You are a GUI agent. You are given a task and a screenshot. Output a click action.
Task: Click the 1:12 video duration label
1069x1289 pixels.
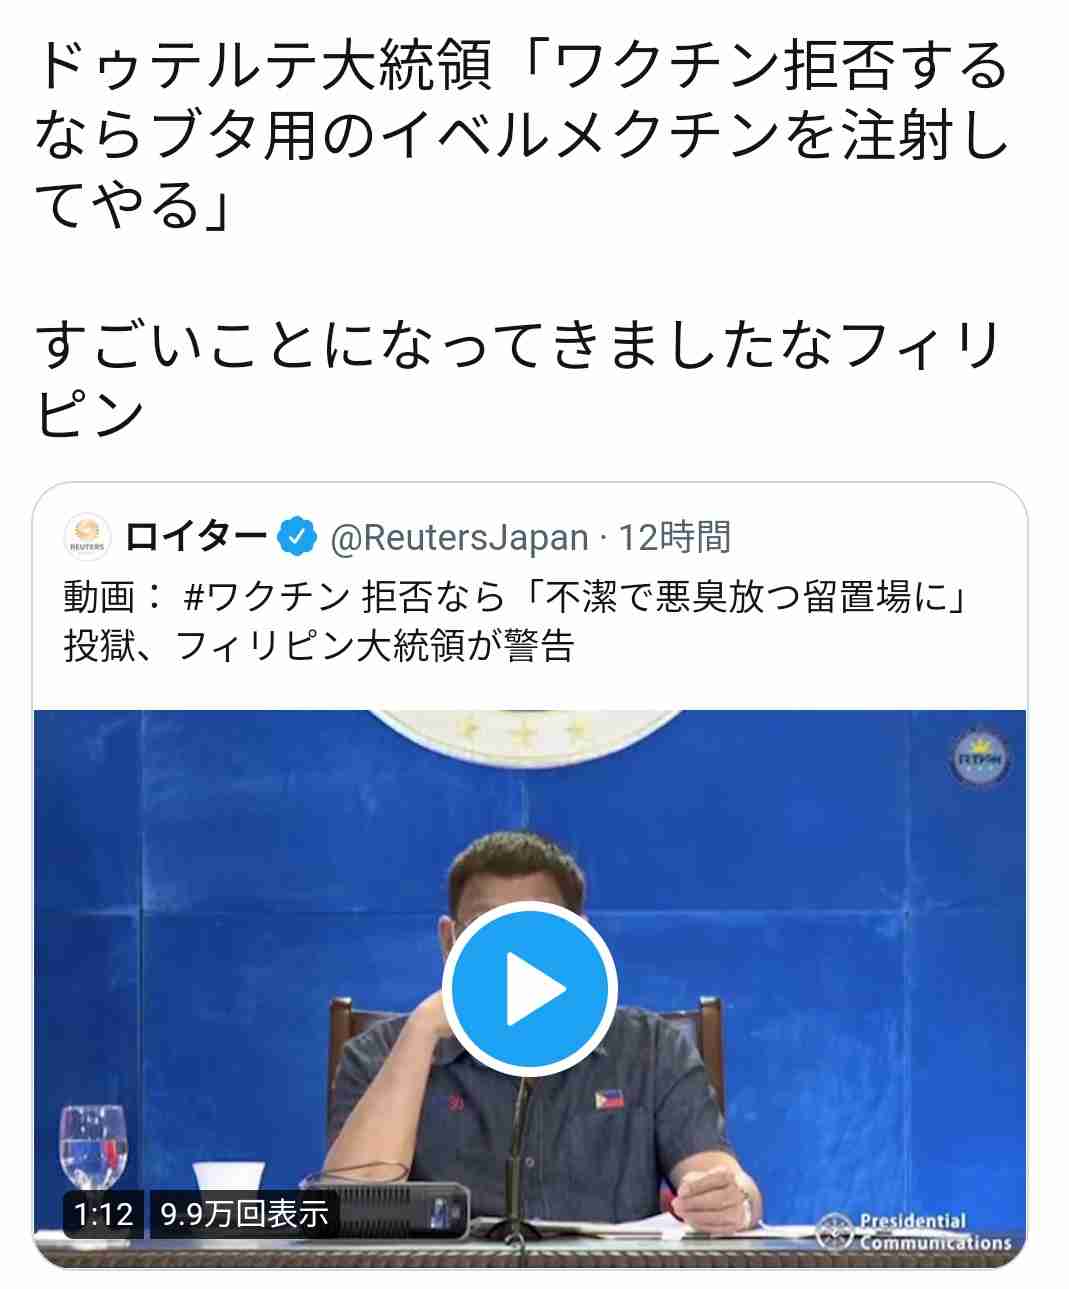104,1214
